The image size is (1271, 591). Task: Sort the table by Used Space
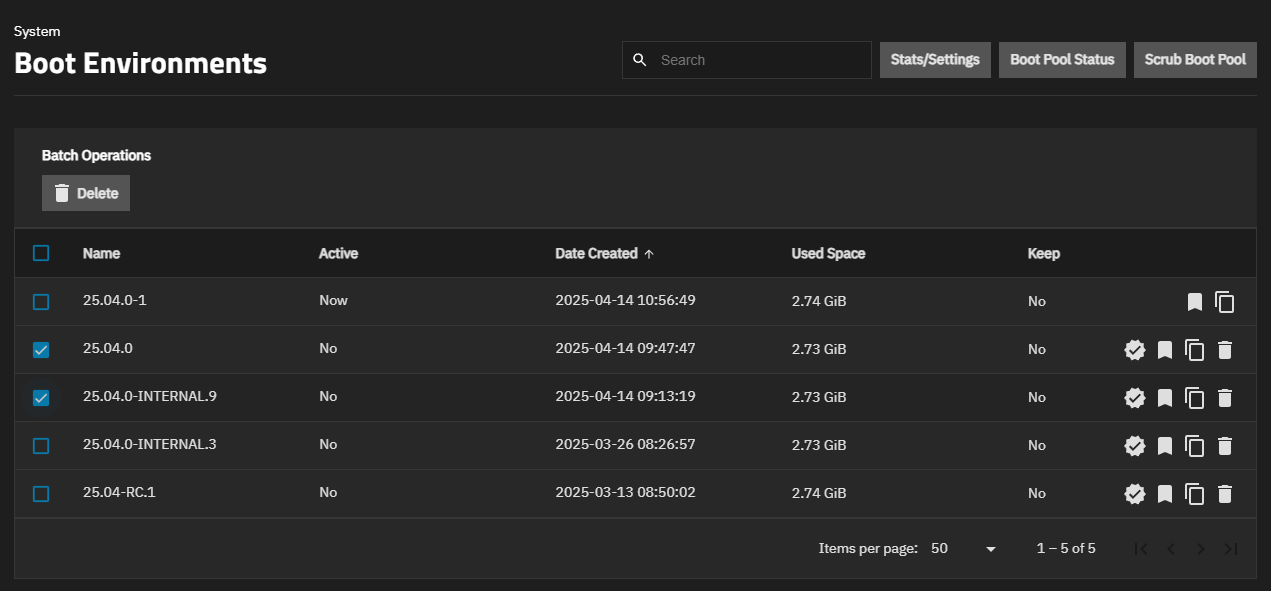[x=828, y=254]
